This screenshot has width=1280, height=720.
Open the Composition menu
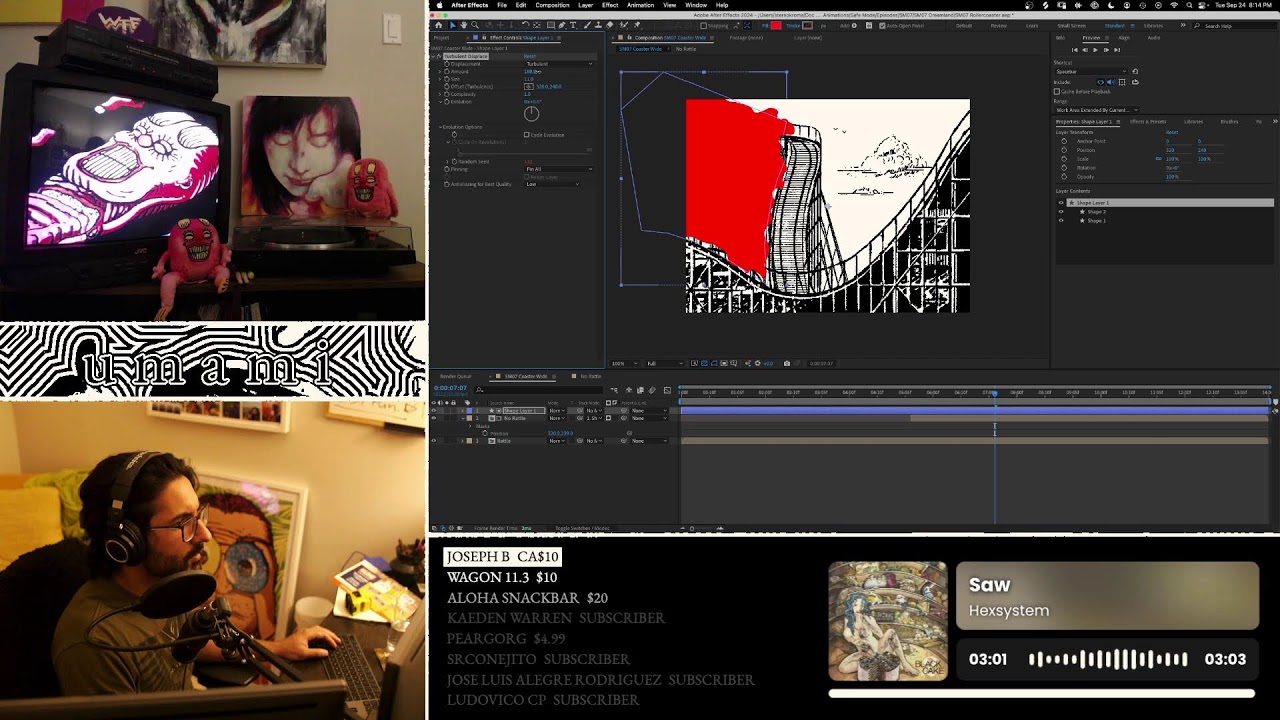(552, 5)
